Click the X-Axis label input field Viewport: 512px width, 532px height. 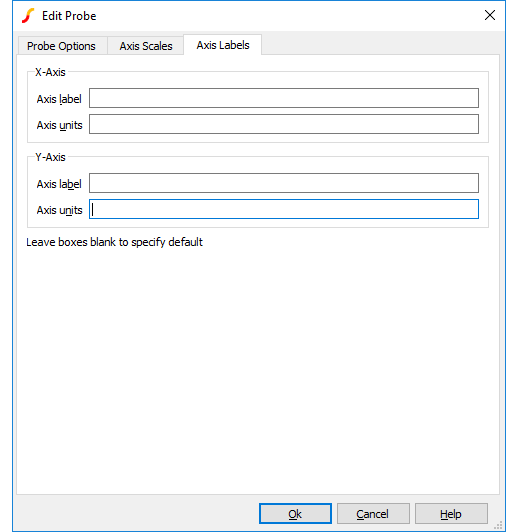coord(284,98)
